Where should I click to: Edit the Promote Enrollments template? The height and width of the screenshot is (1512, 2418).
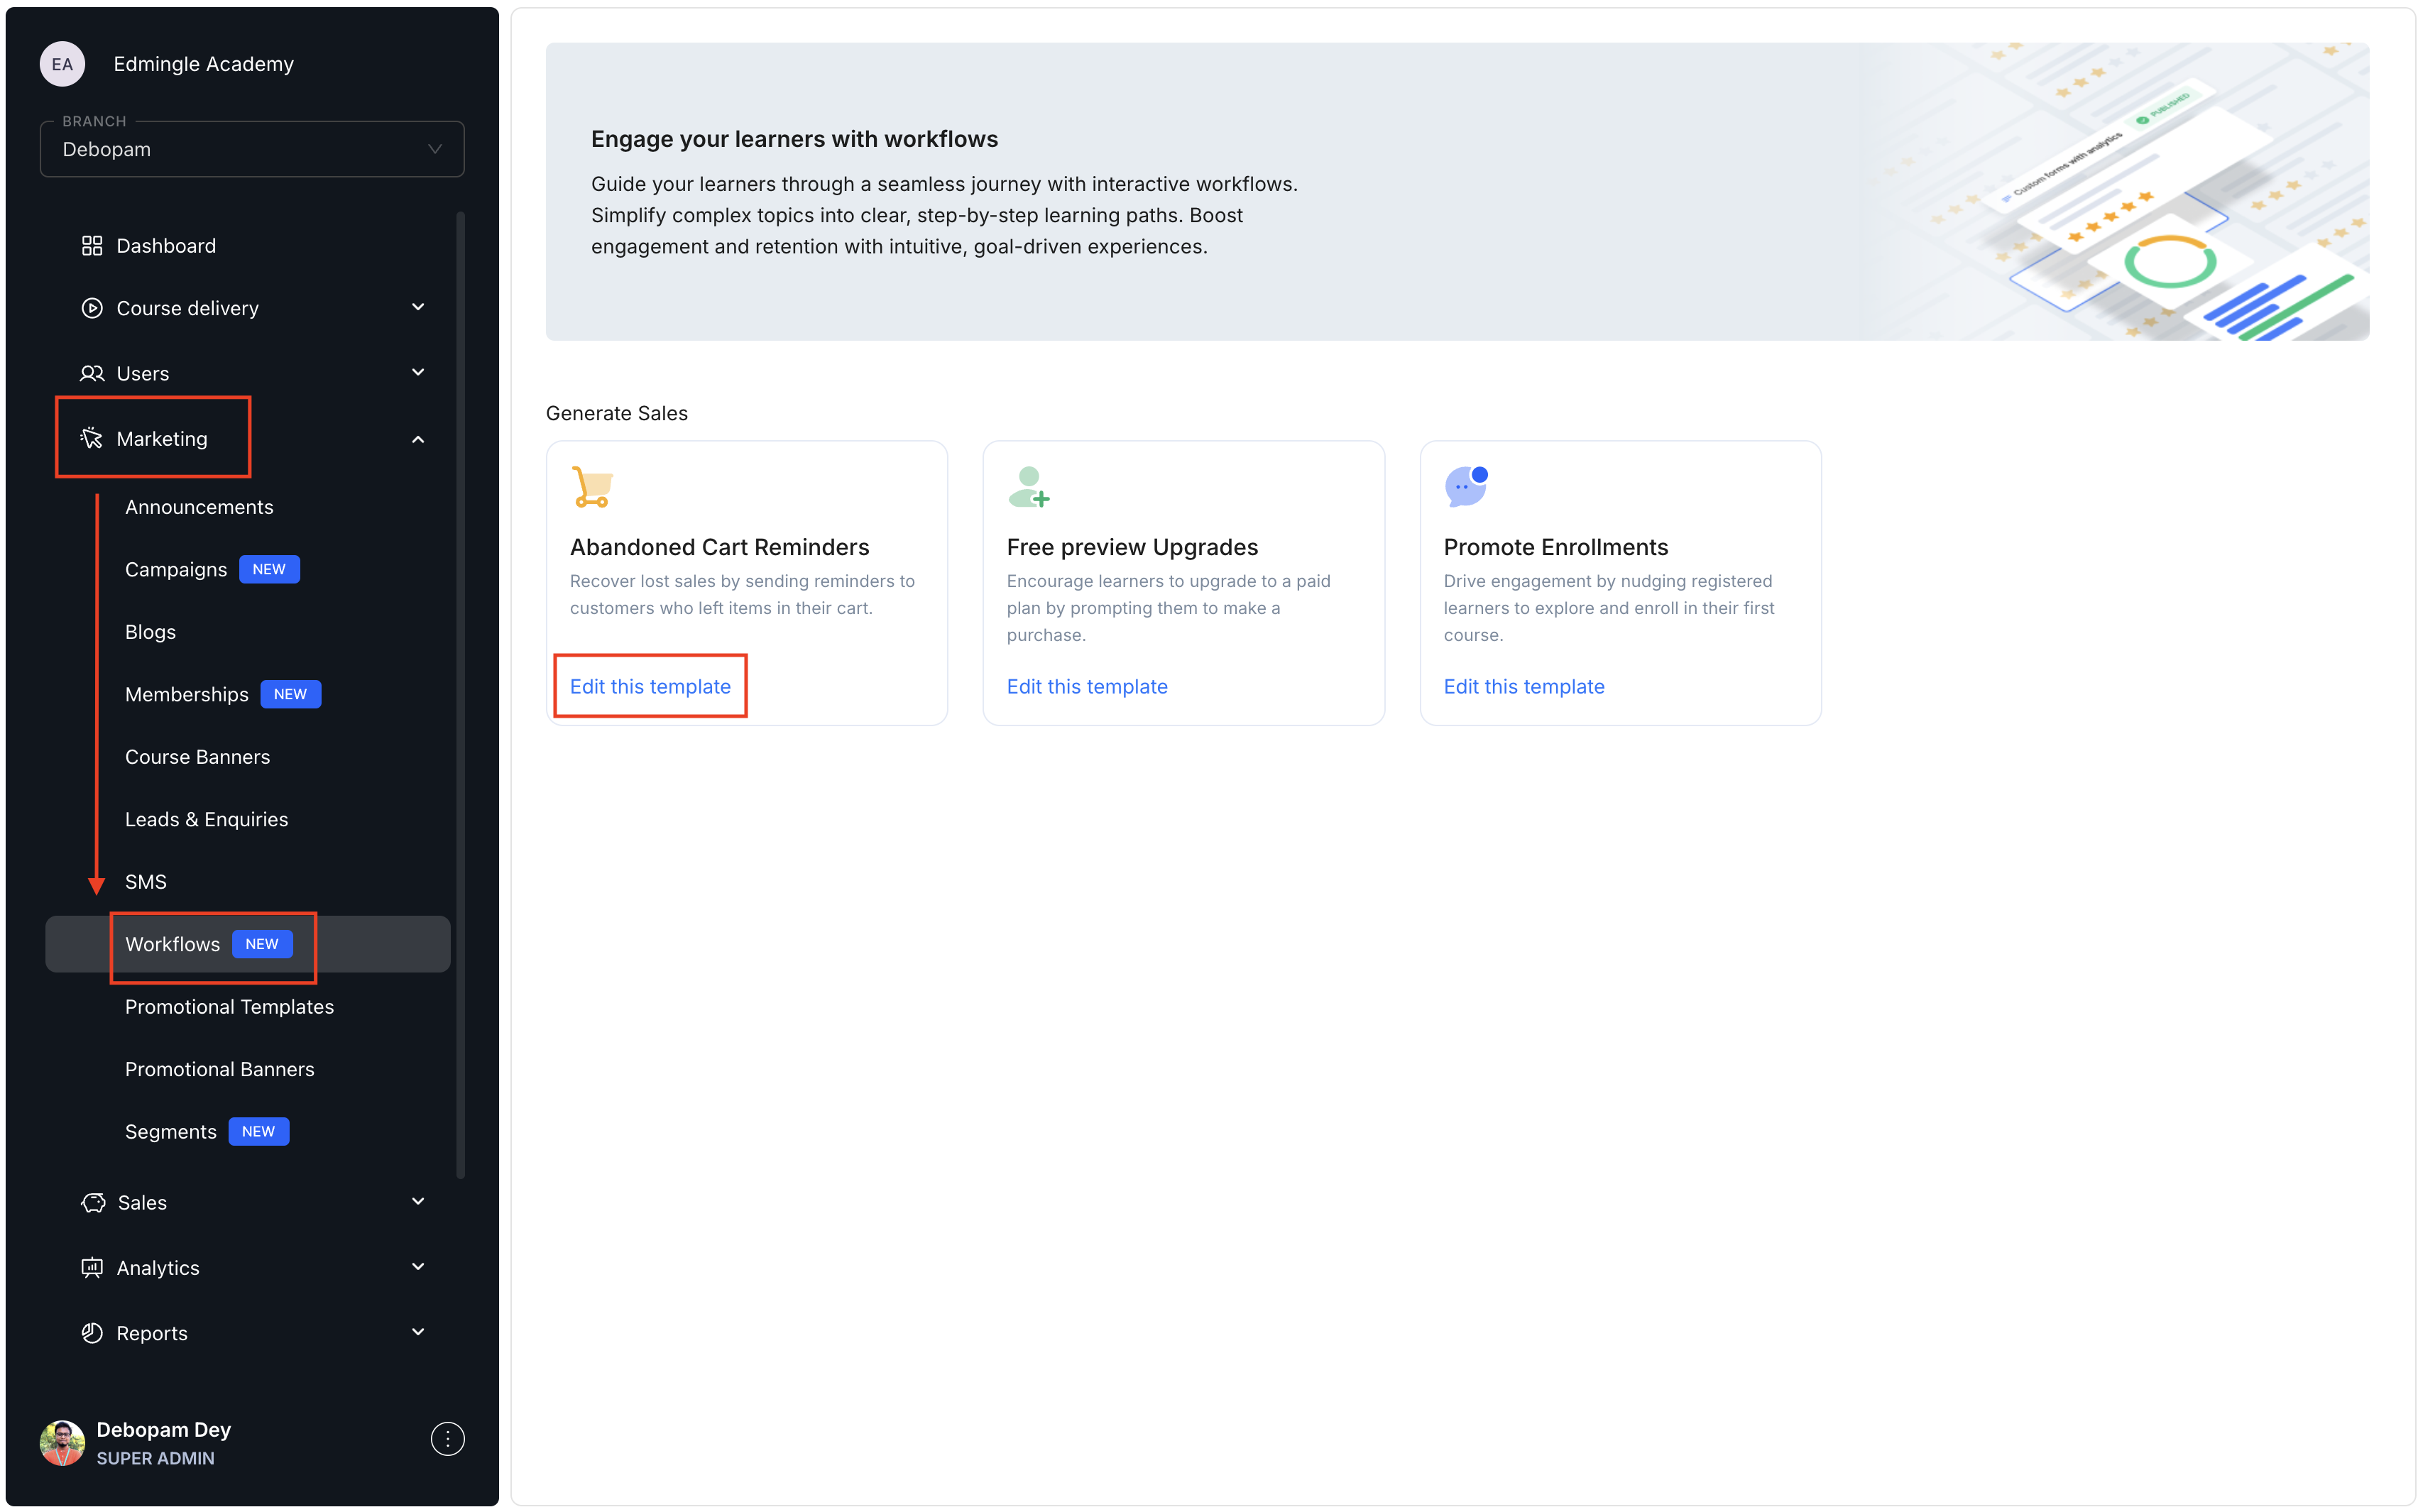point(1524,686)
